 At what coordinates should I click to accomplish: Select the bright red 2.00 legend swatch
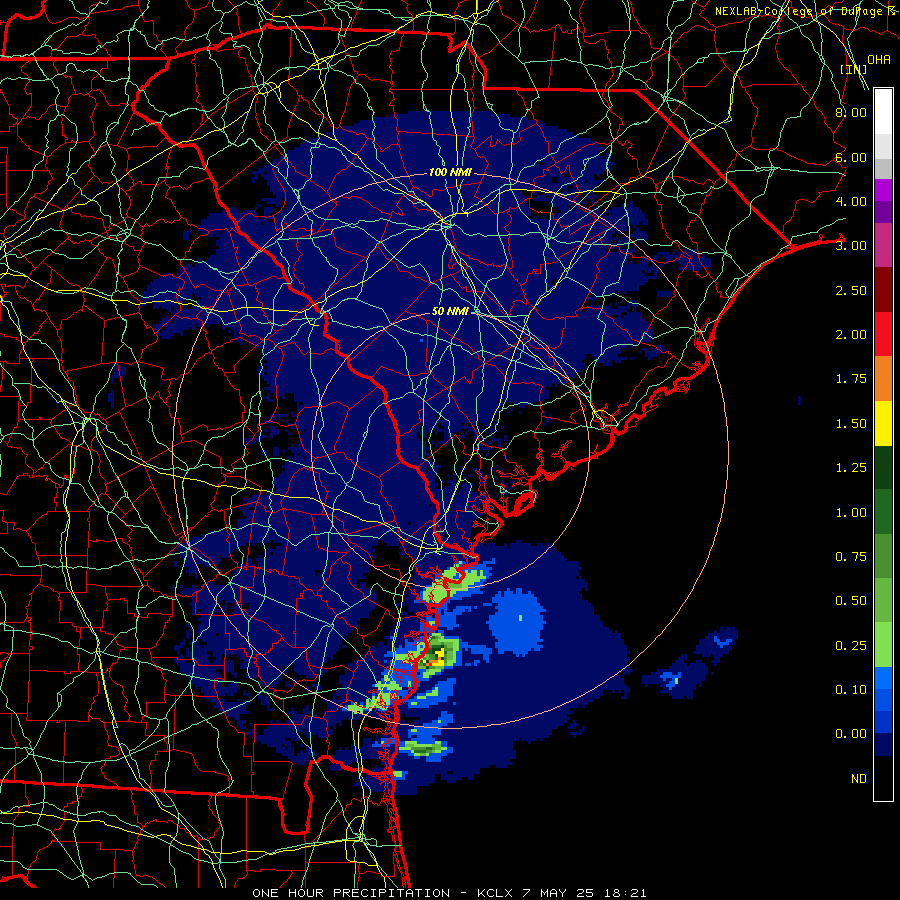click(x=883, y=334)
